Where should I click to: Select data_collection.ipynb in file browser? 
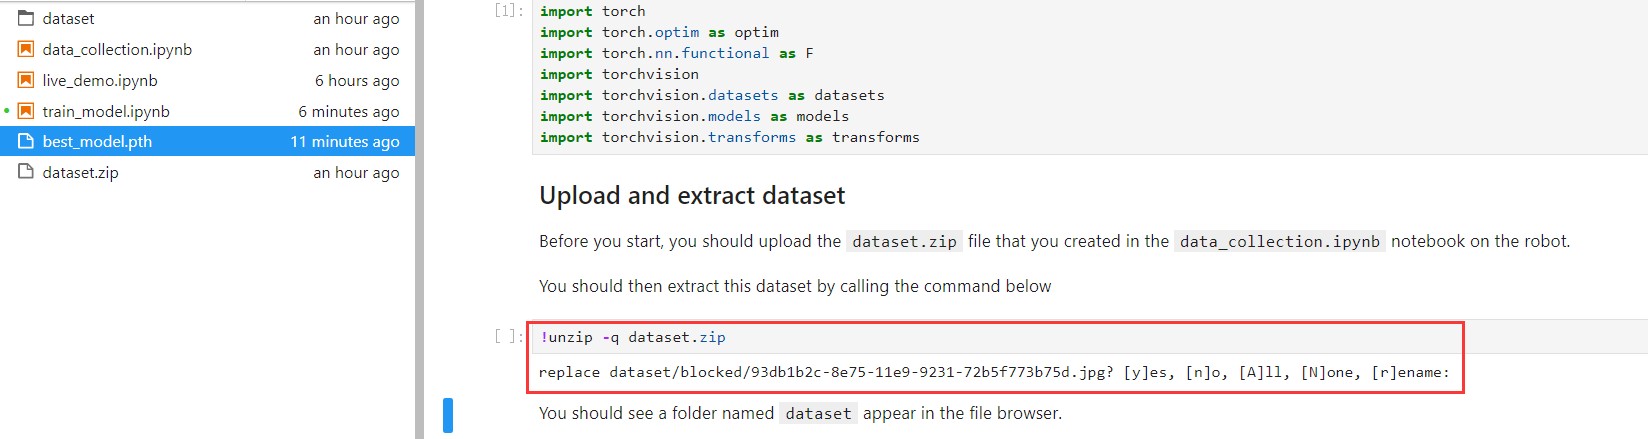coord(207,49)
